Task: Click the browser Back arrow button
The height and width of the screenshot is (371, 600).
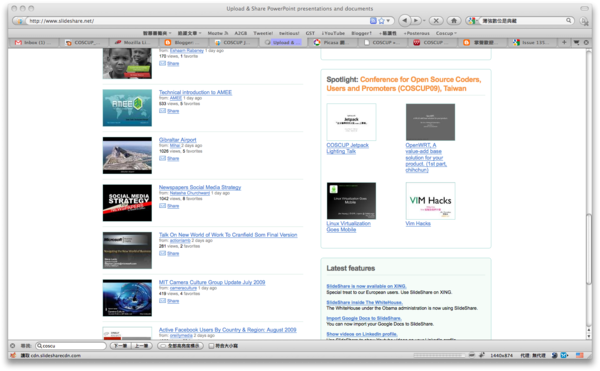Action: tap(404, 21)
